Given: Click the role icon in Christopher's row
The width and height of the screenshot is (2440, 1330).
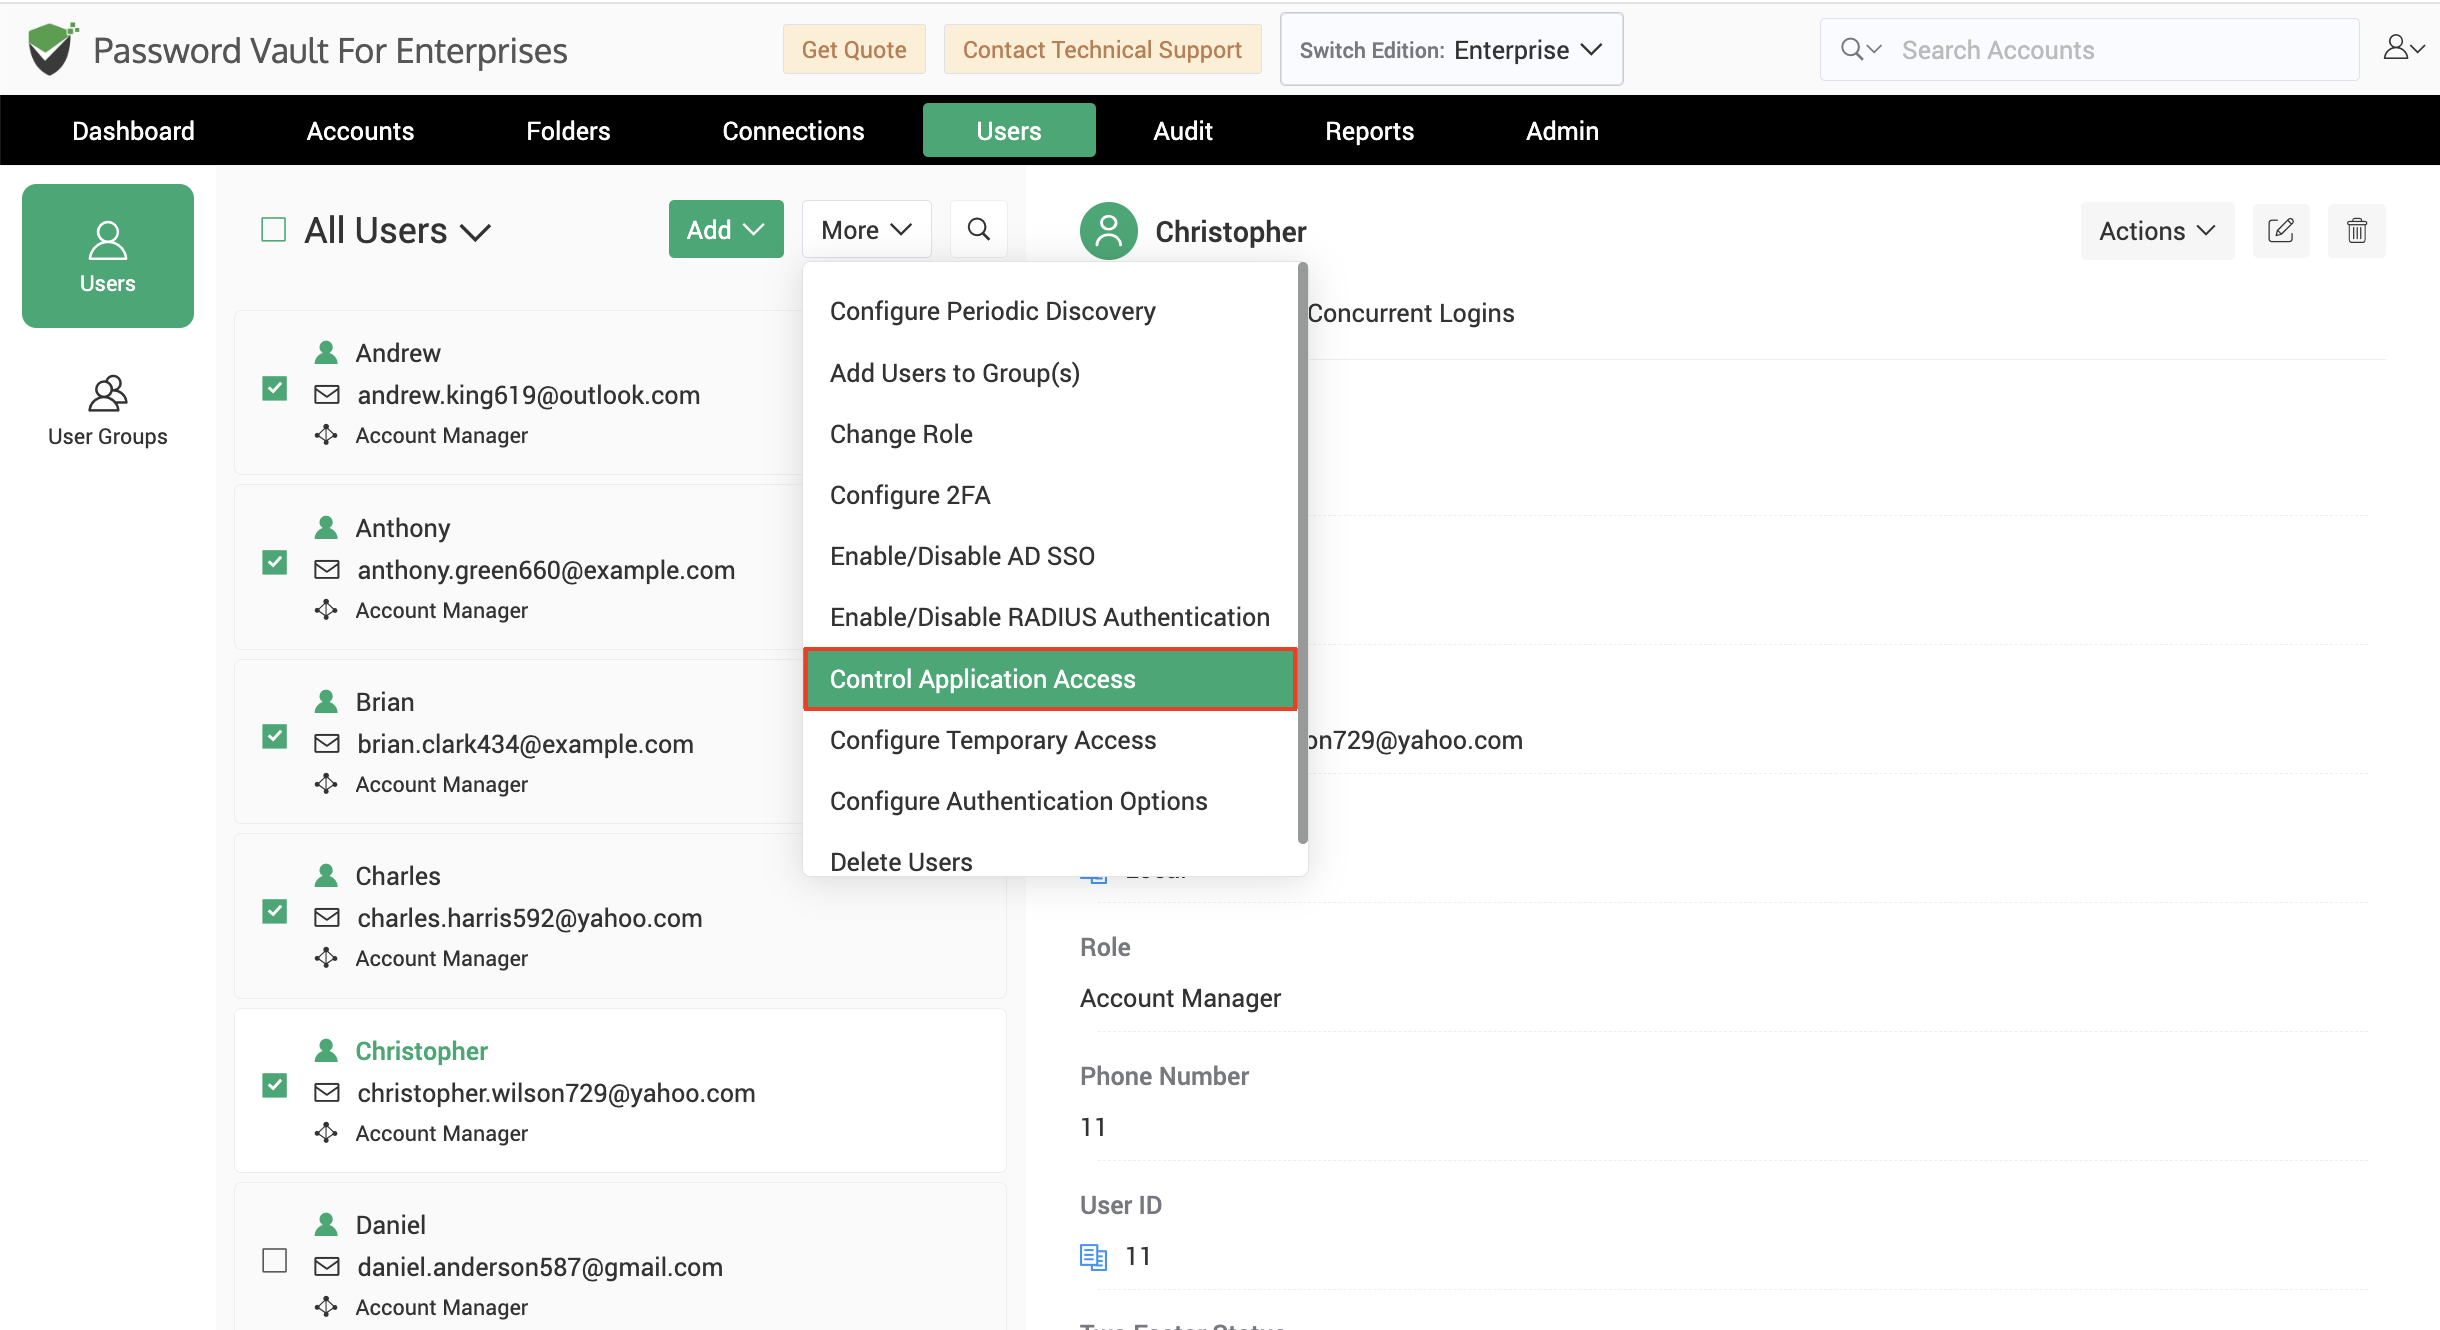Looking at the screenshot, I should click(326, 1133).
